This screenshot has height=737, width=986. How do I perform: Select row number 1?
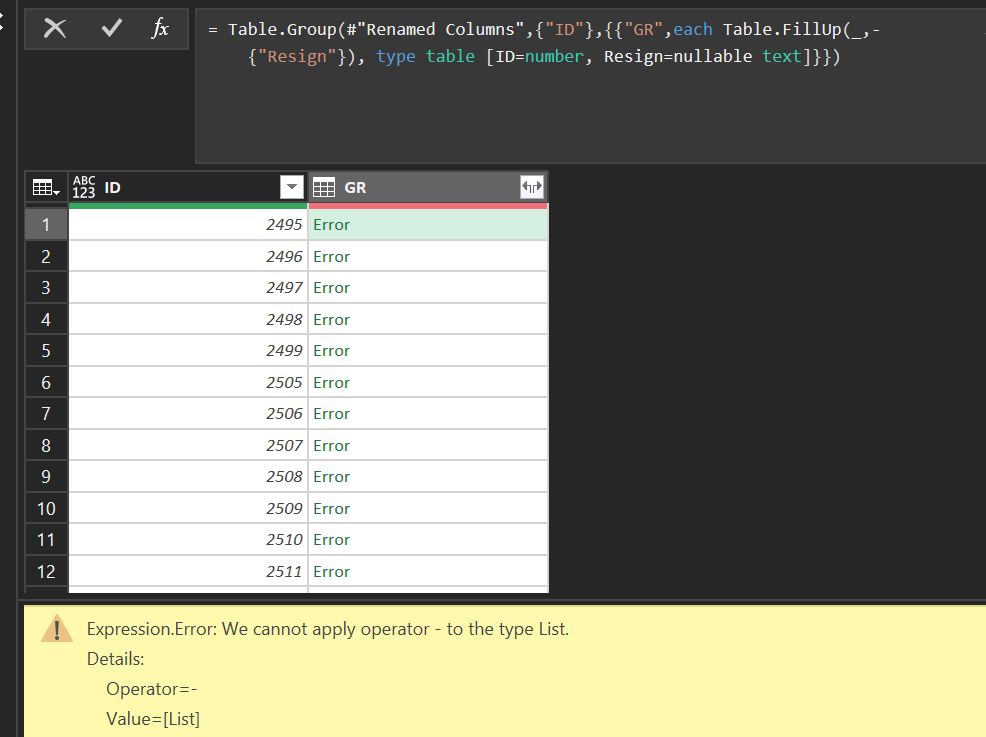46,224
